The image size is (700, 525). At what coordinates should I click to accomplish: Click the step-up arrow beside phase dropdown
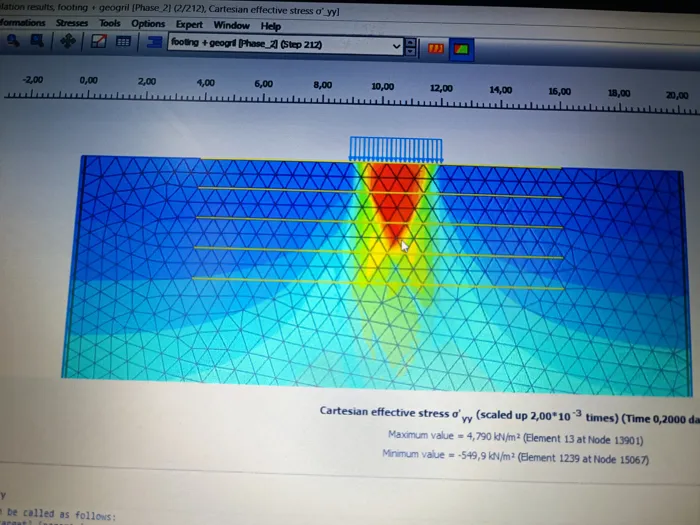point(411,42)
